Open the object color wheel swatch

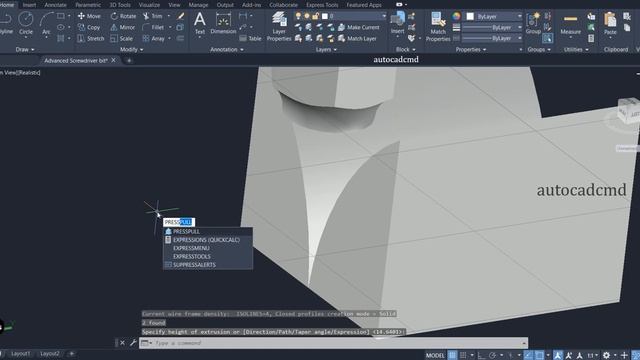pyautogui.click(x=456, y=16)
